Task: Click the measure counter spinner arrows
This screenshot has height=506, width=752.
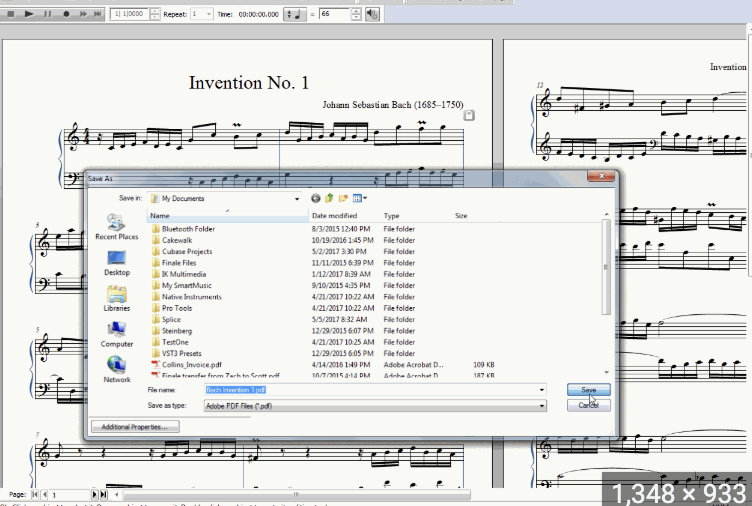Action: (x=155, y=14)
